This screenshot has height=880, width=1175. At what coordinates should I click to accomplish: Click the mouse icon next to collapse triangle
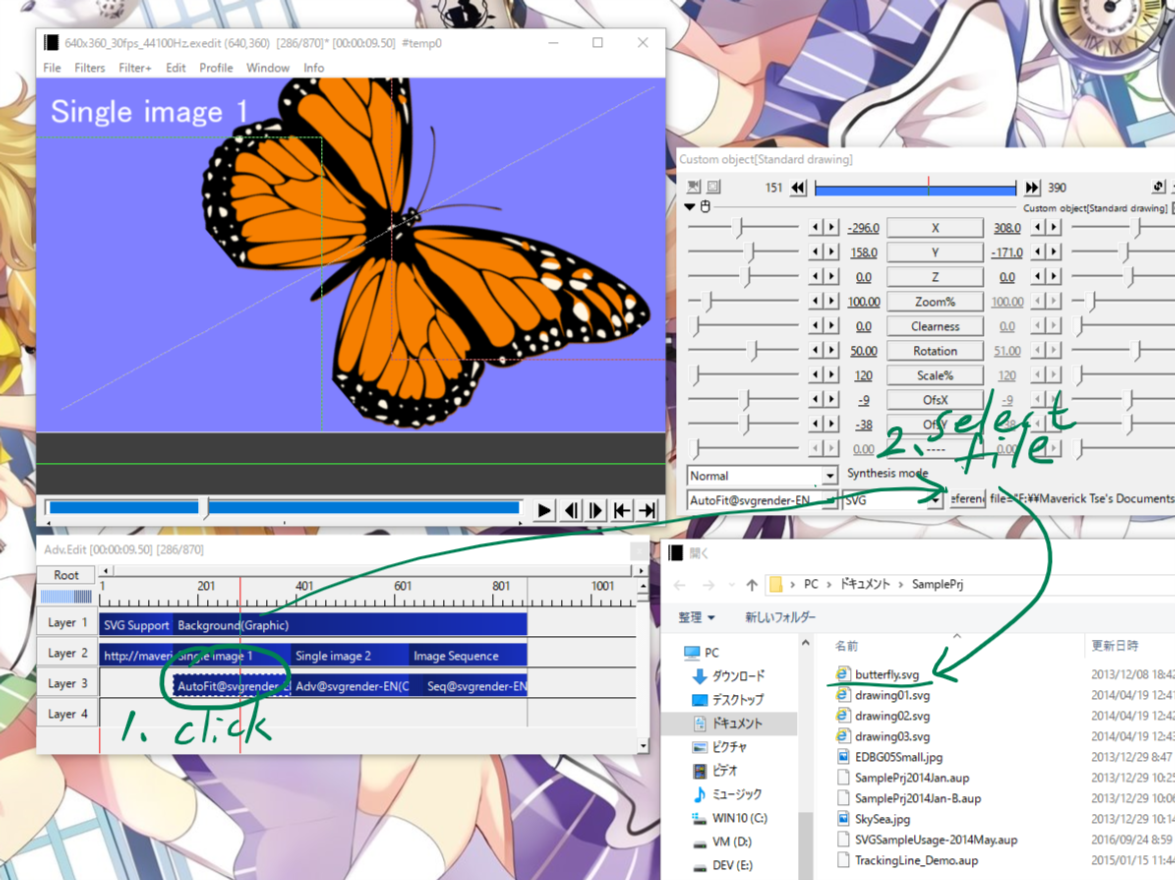tap(705, 206)
